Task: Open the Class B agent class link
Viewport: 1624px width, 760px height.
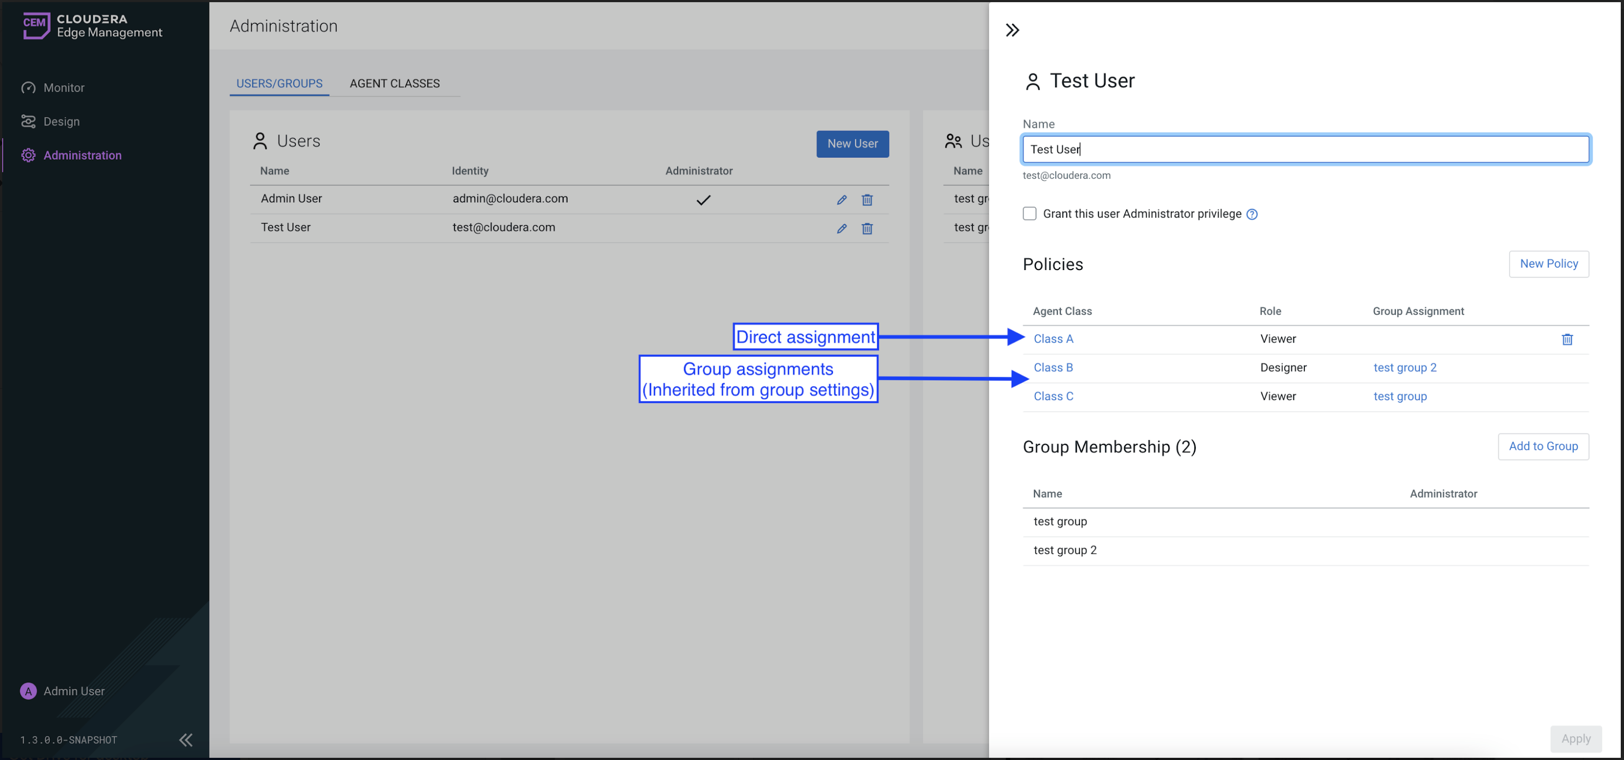Action: tap(1053, 368)
